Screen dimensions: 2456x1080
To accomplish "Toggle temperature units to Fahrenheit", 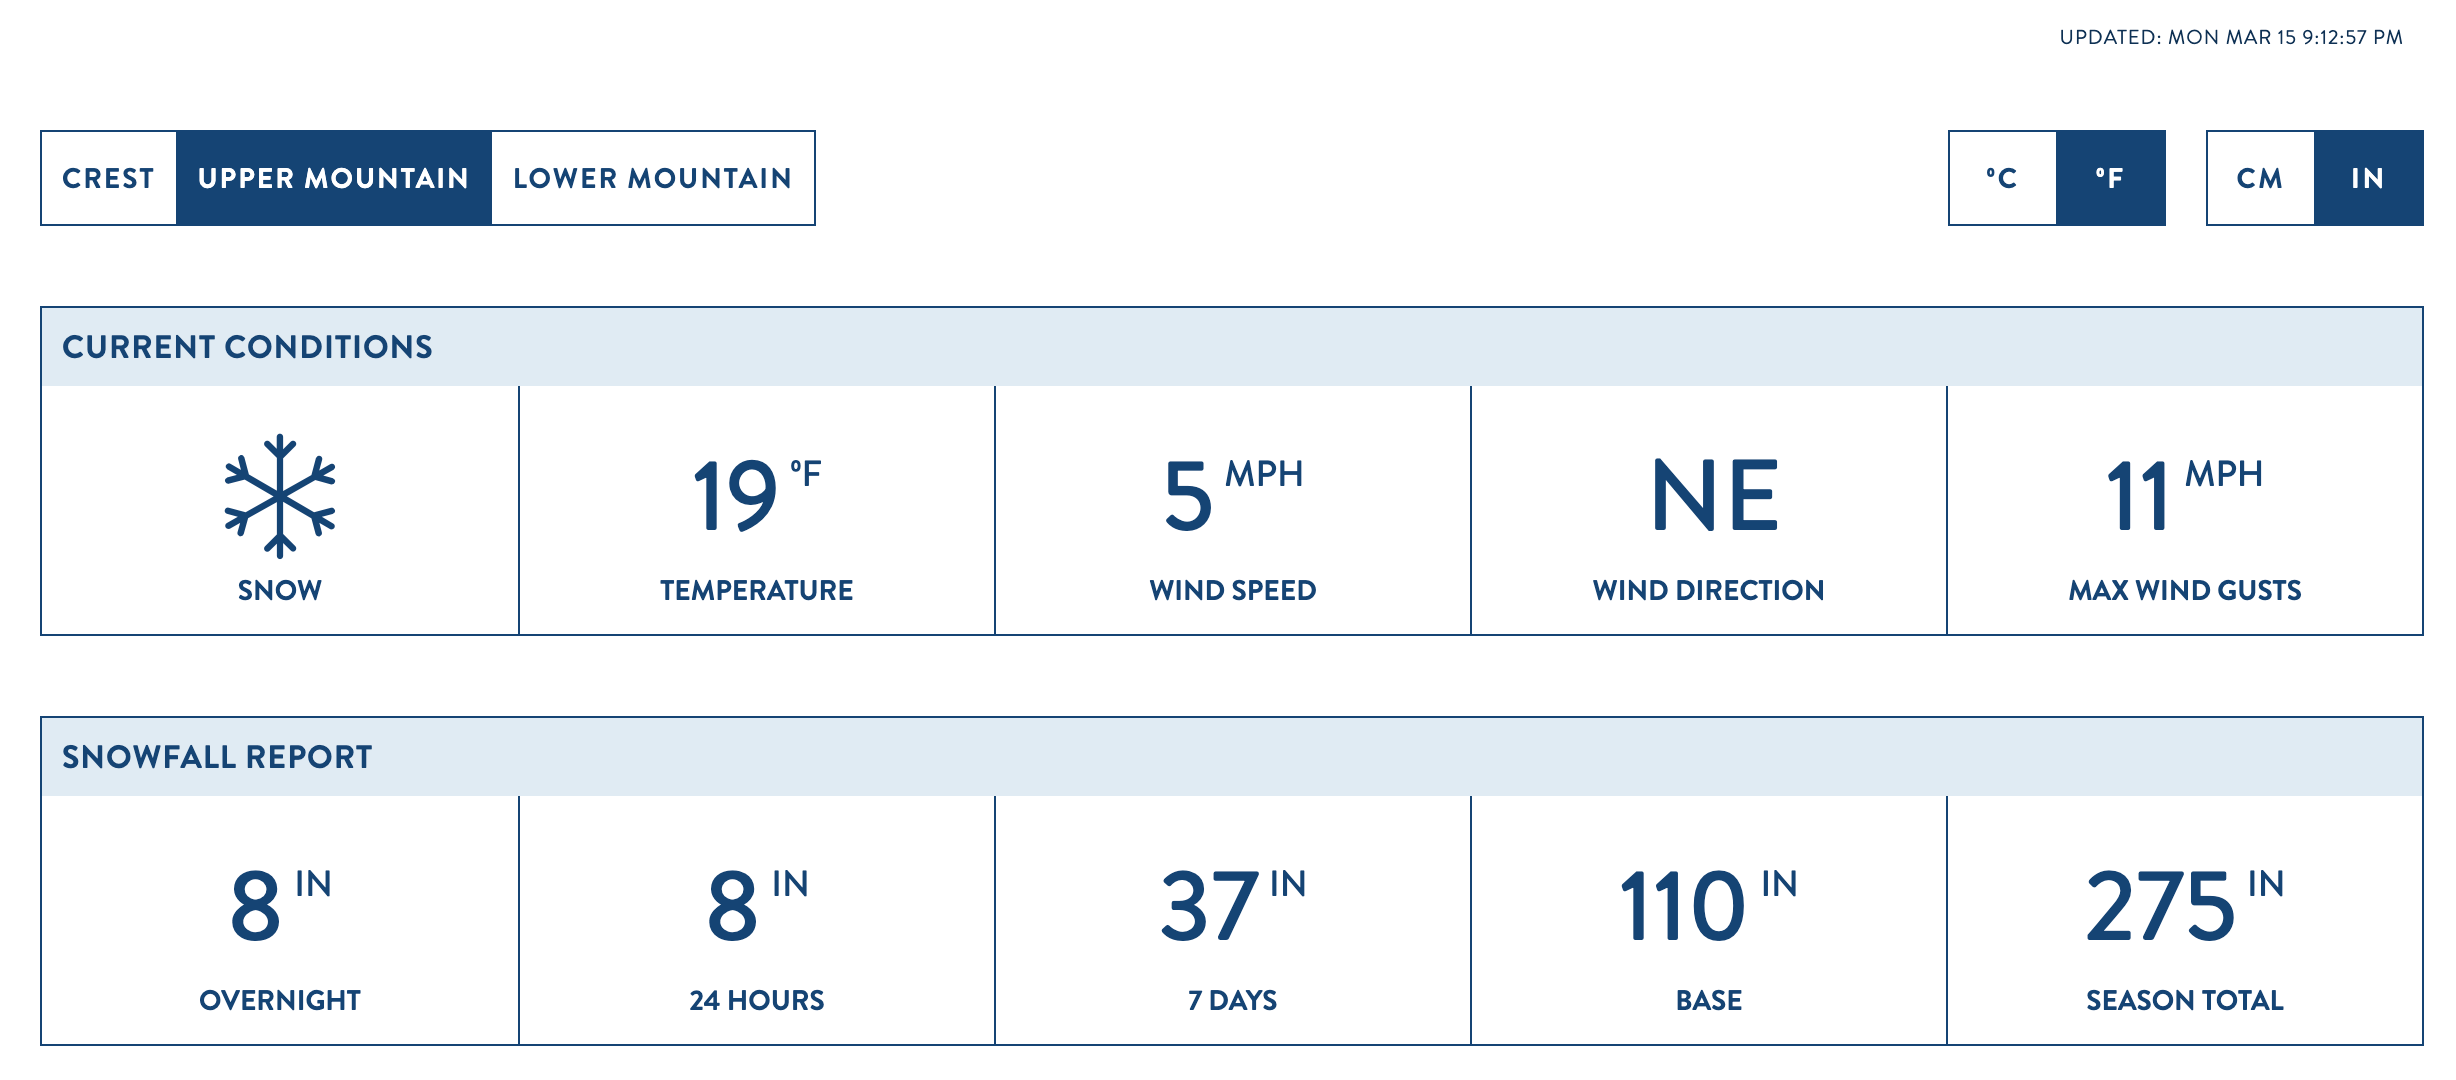I will click(x=2110, y=178).
